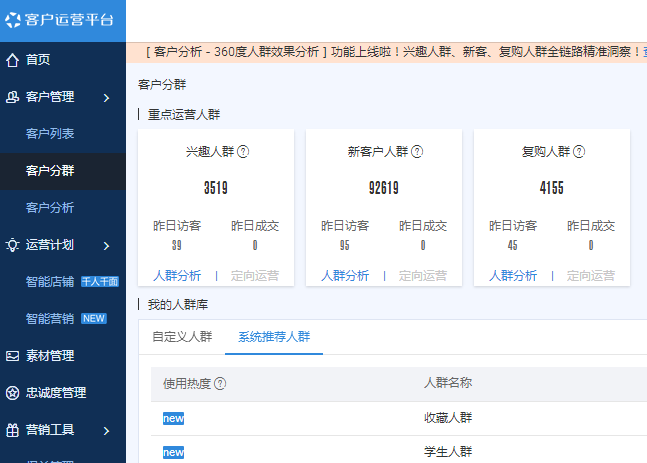
Task: Click the new tag in 学生人群 row
Action: (x=173, y=452)
